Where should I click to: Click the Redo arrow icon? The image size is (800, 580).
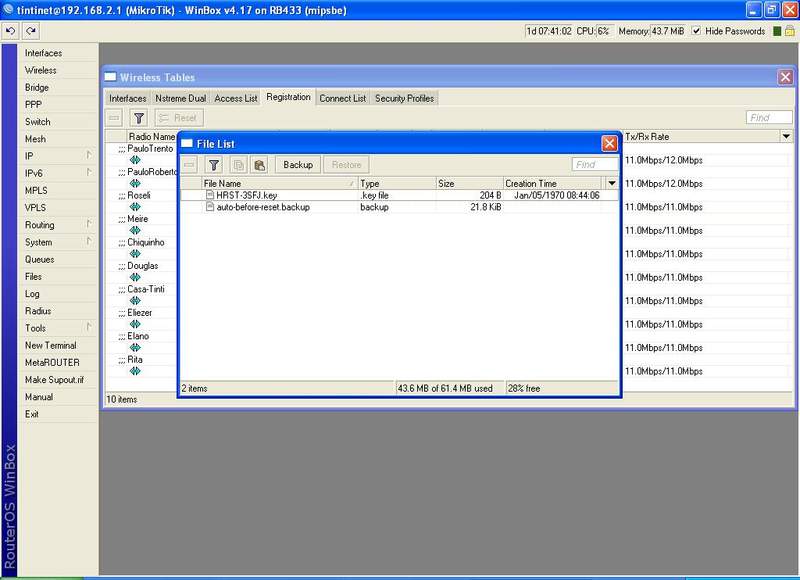(x=31, y=31)
